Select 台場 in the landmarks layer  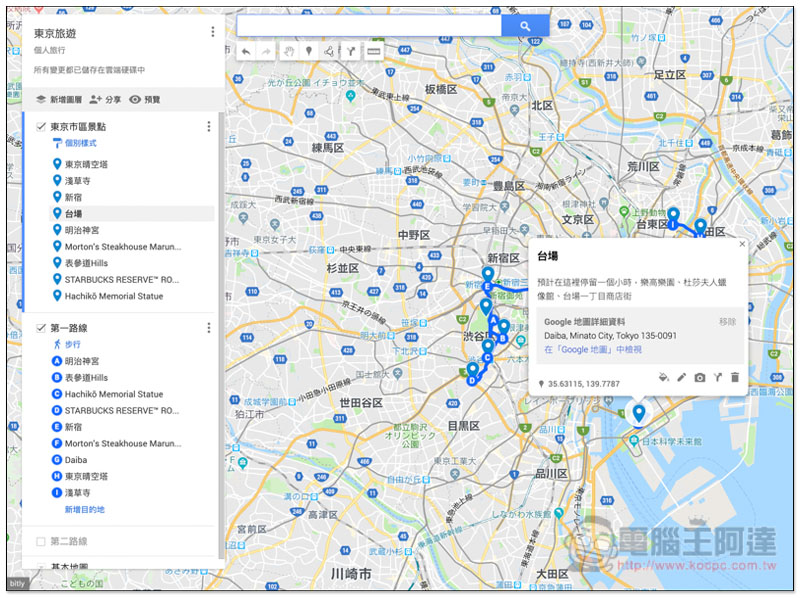point(73,214)
